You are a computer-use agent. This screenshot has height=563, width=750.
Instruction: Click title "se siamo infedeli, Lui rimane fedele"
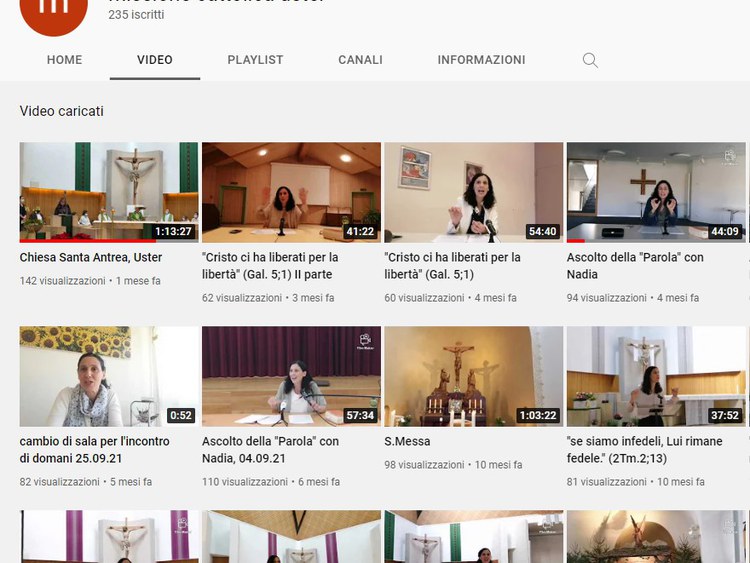645,450
